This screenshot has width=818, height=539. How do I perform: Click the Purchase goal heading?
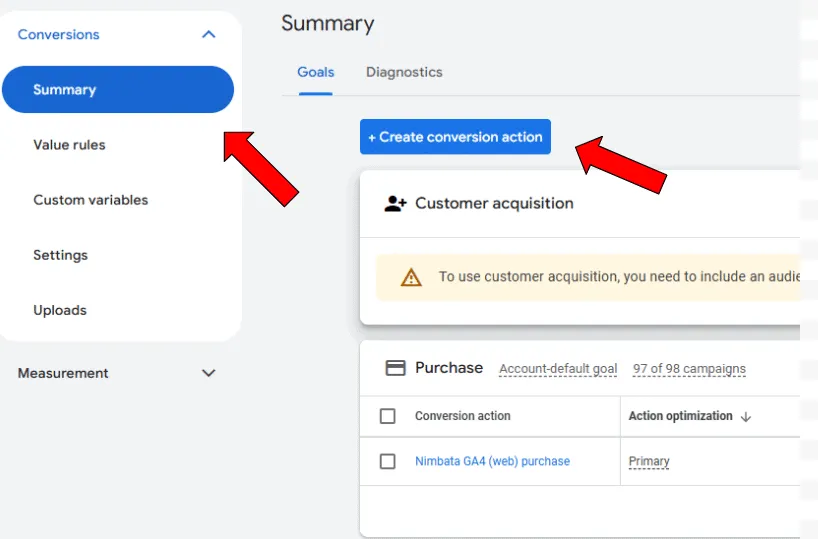point(449,368)
